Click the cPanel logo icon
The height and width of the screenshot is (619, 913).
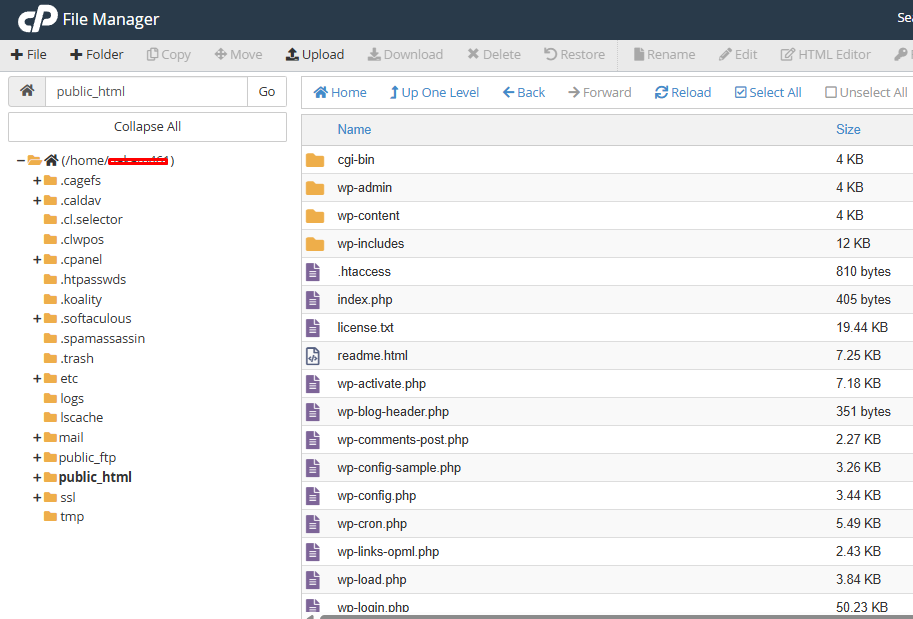tap(36, 19)
